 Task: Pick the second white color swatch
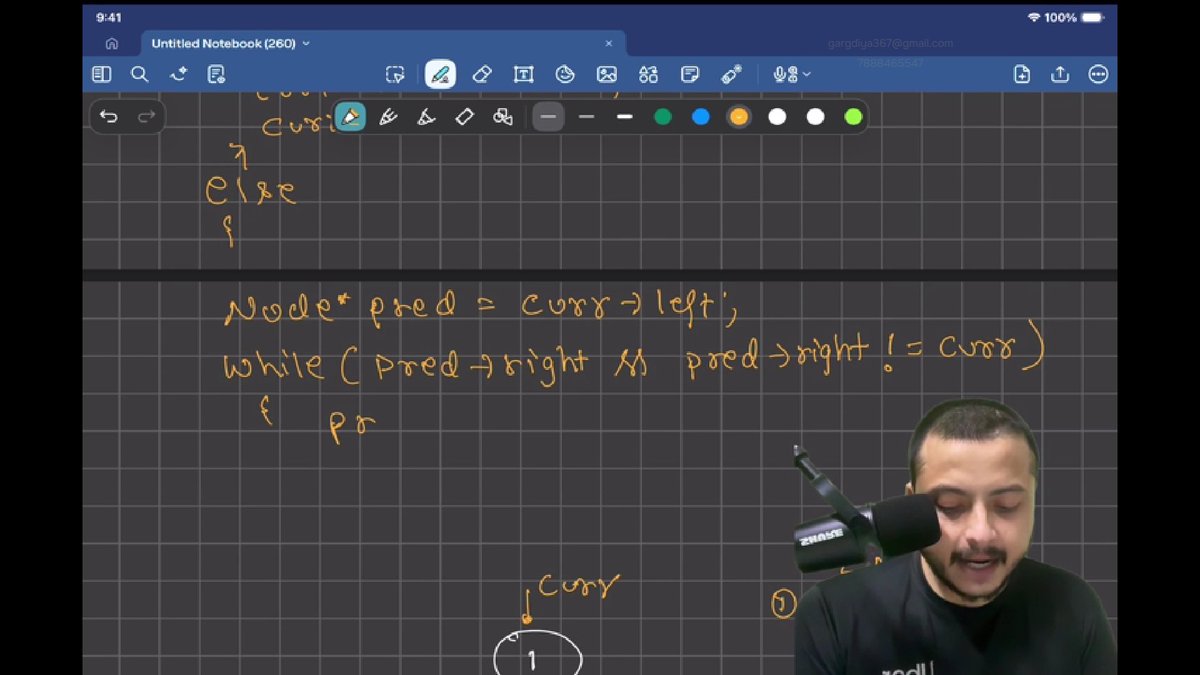coord(815,117)
